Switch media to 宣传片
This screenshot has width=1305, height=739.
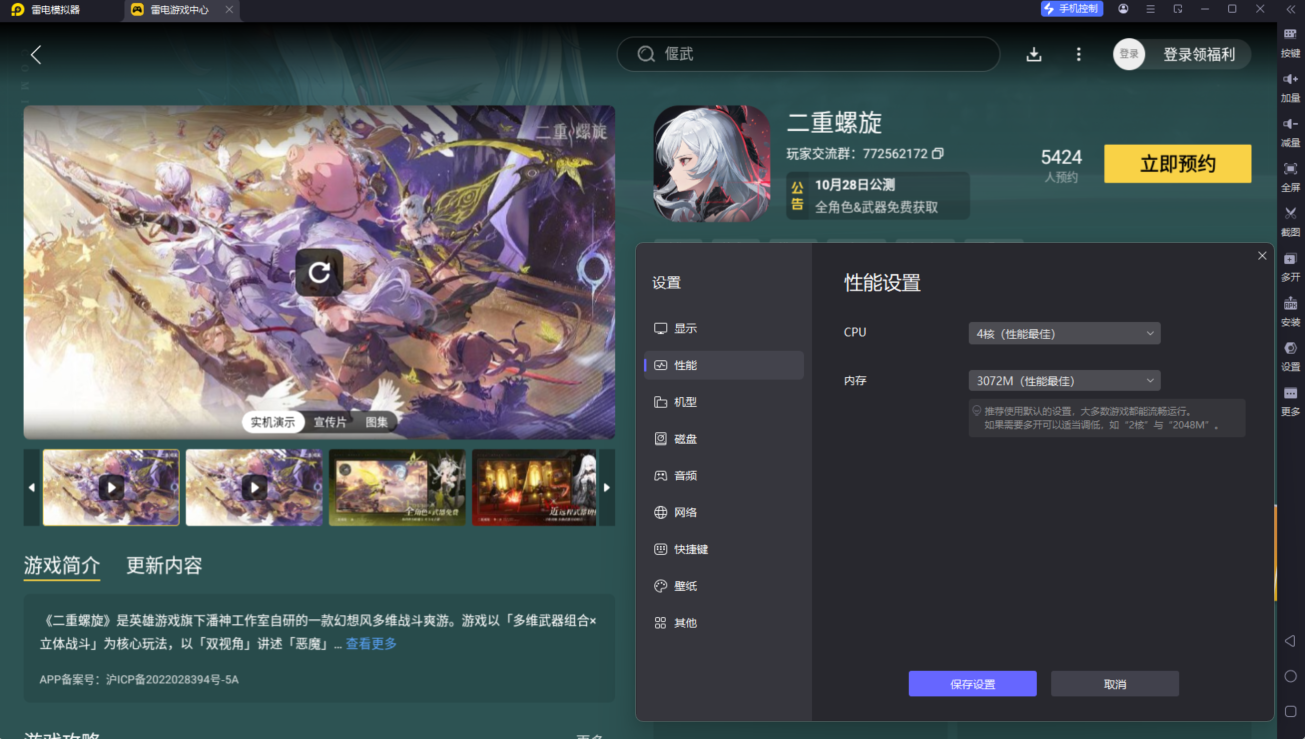click(x=330, y=422)
